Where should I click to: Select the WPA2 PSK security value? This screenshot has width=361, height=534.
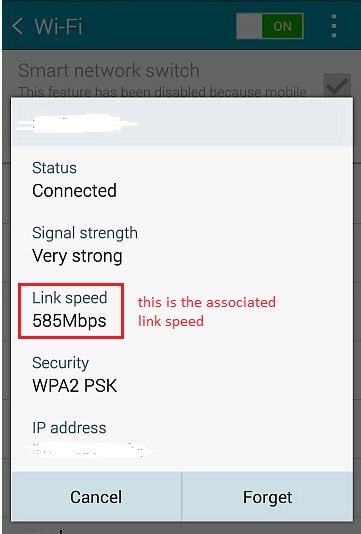coord(75,386)
